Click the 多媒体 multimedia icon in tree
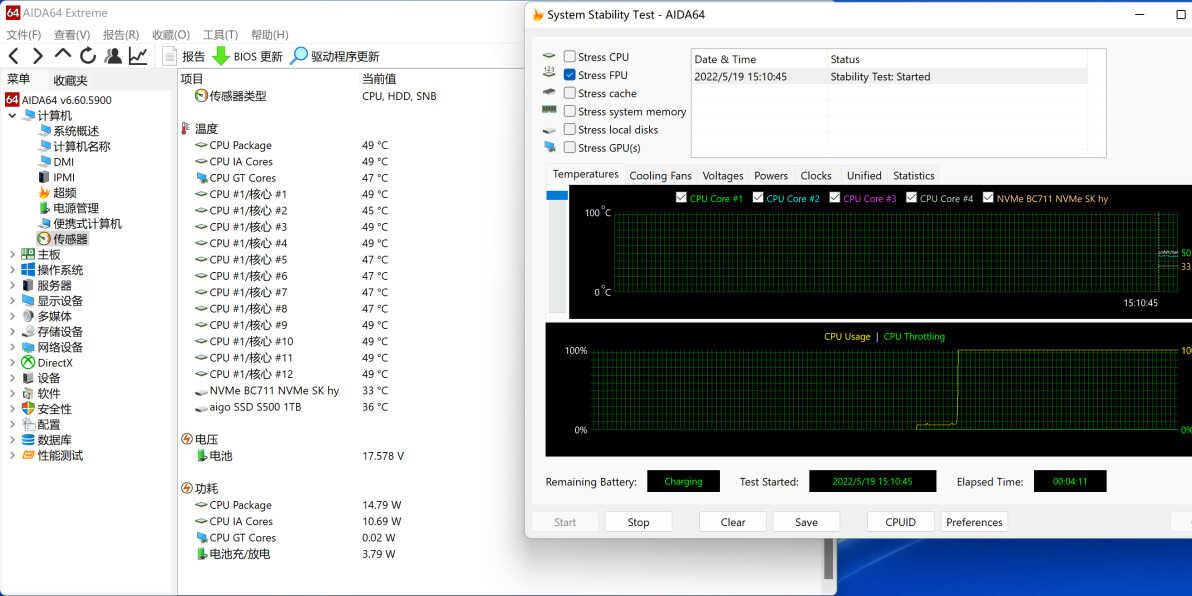This screenshot has width=1192, height=596. [x=28, y=316]
